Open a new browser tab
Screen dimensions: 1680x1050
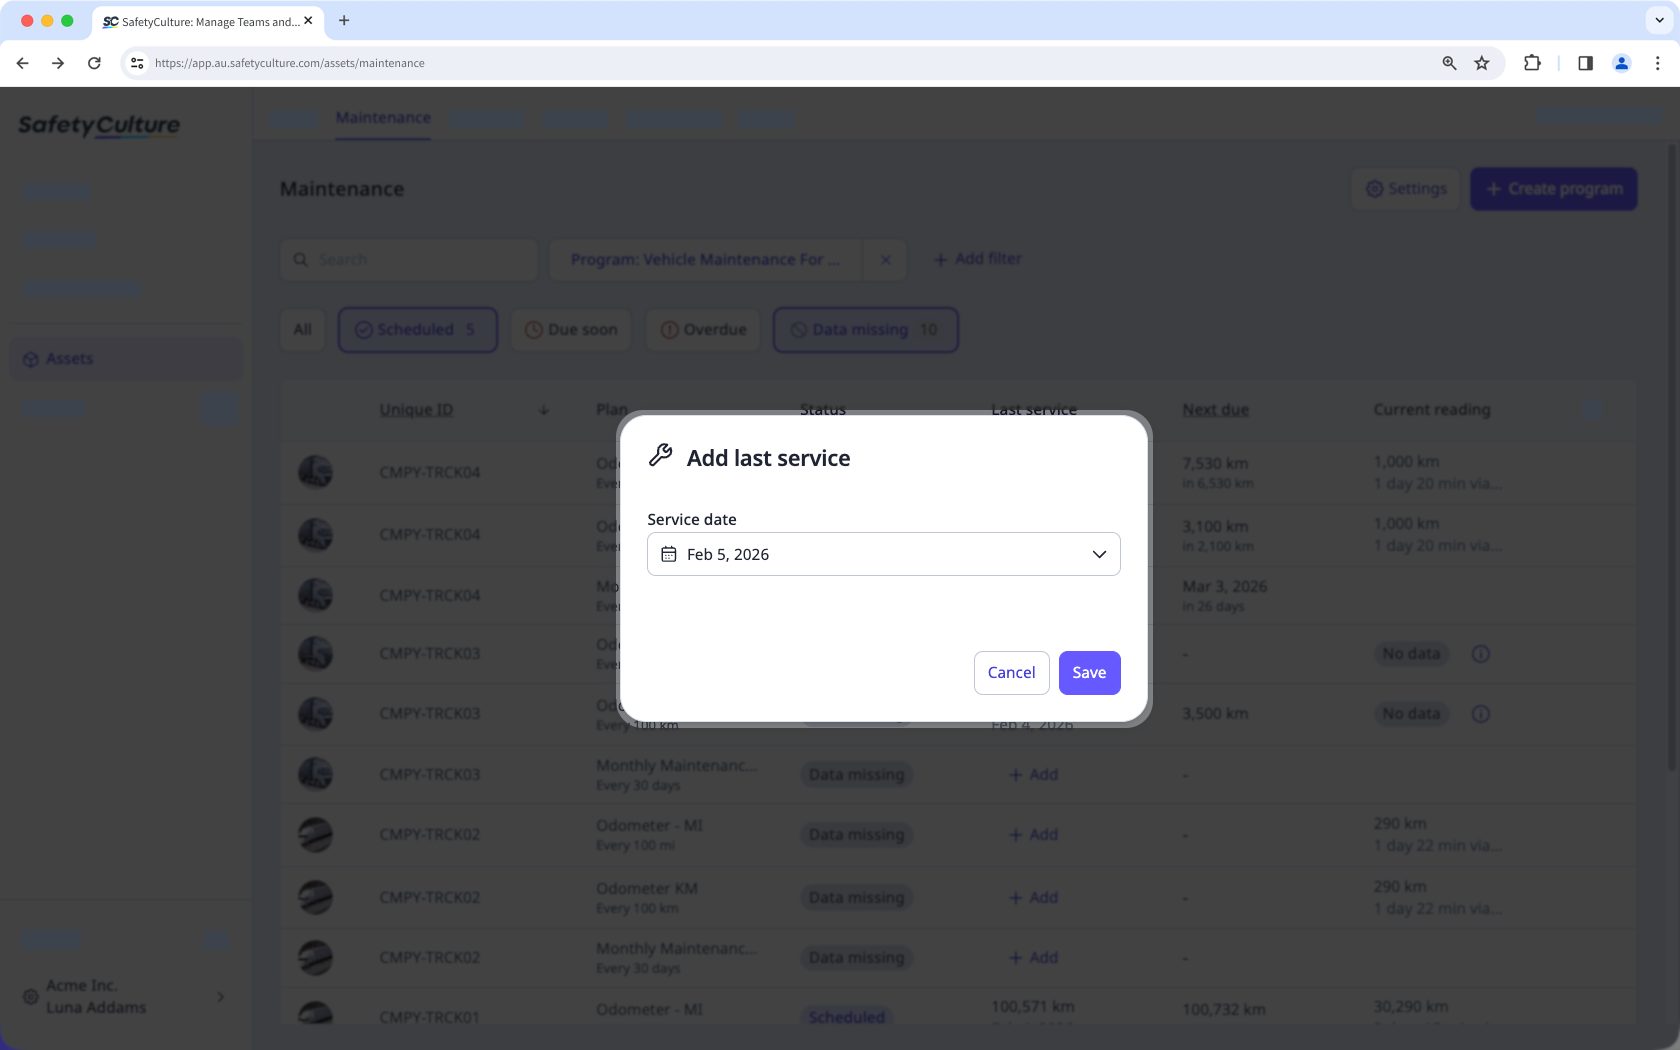344,20
